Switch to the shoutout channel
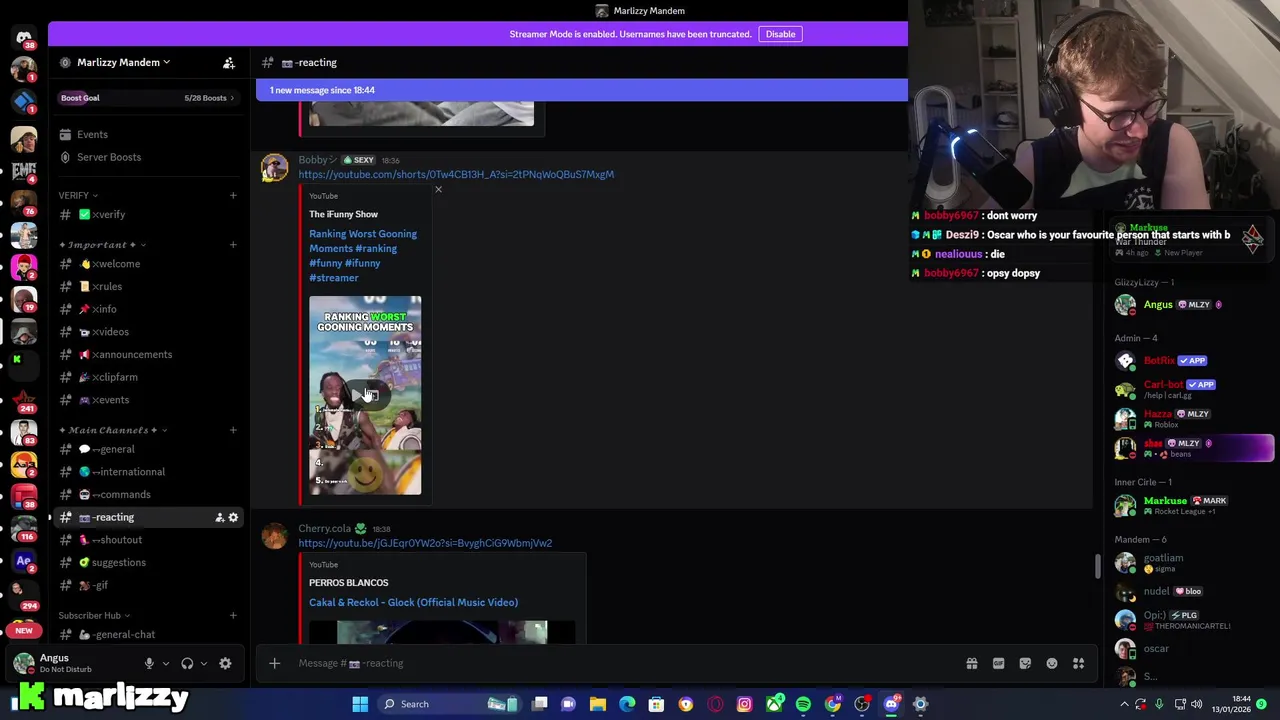 tap(148, 540)
